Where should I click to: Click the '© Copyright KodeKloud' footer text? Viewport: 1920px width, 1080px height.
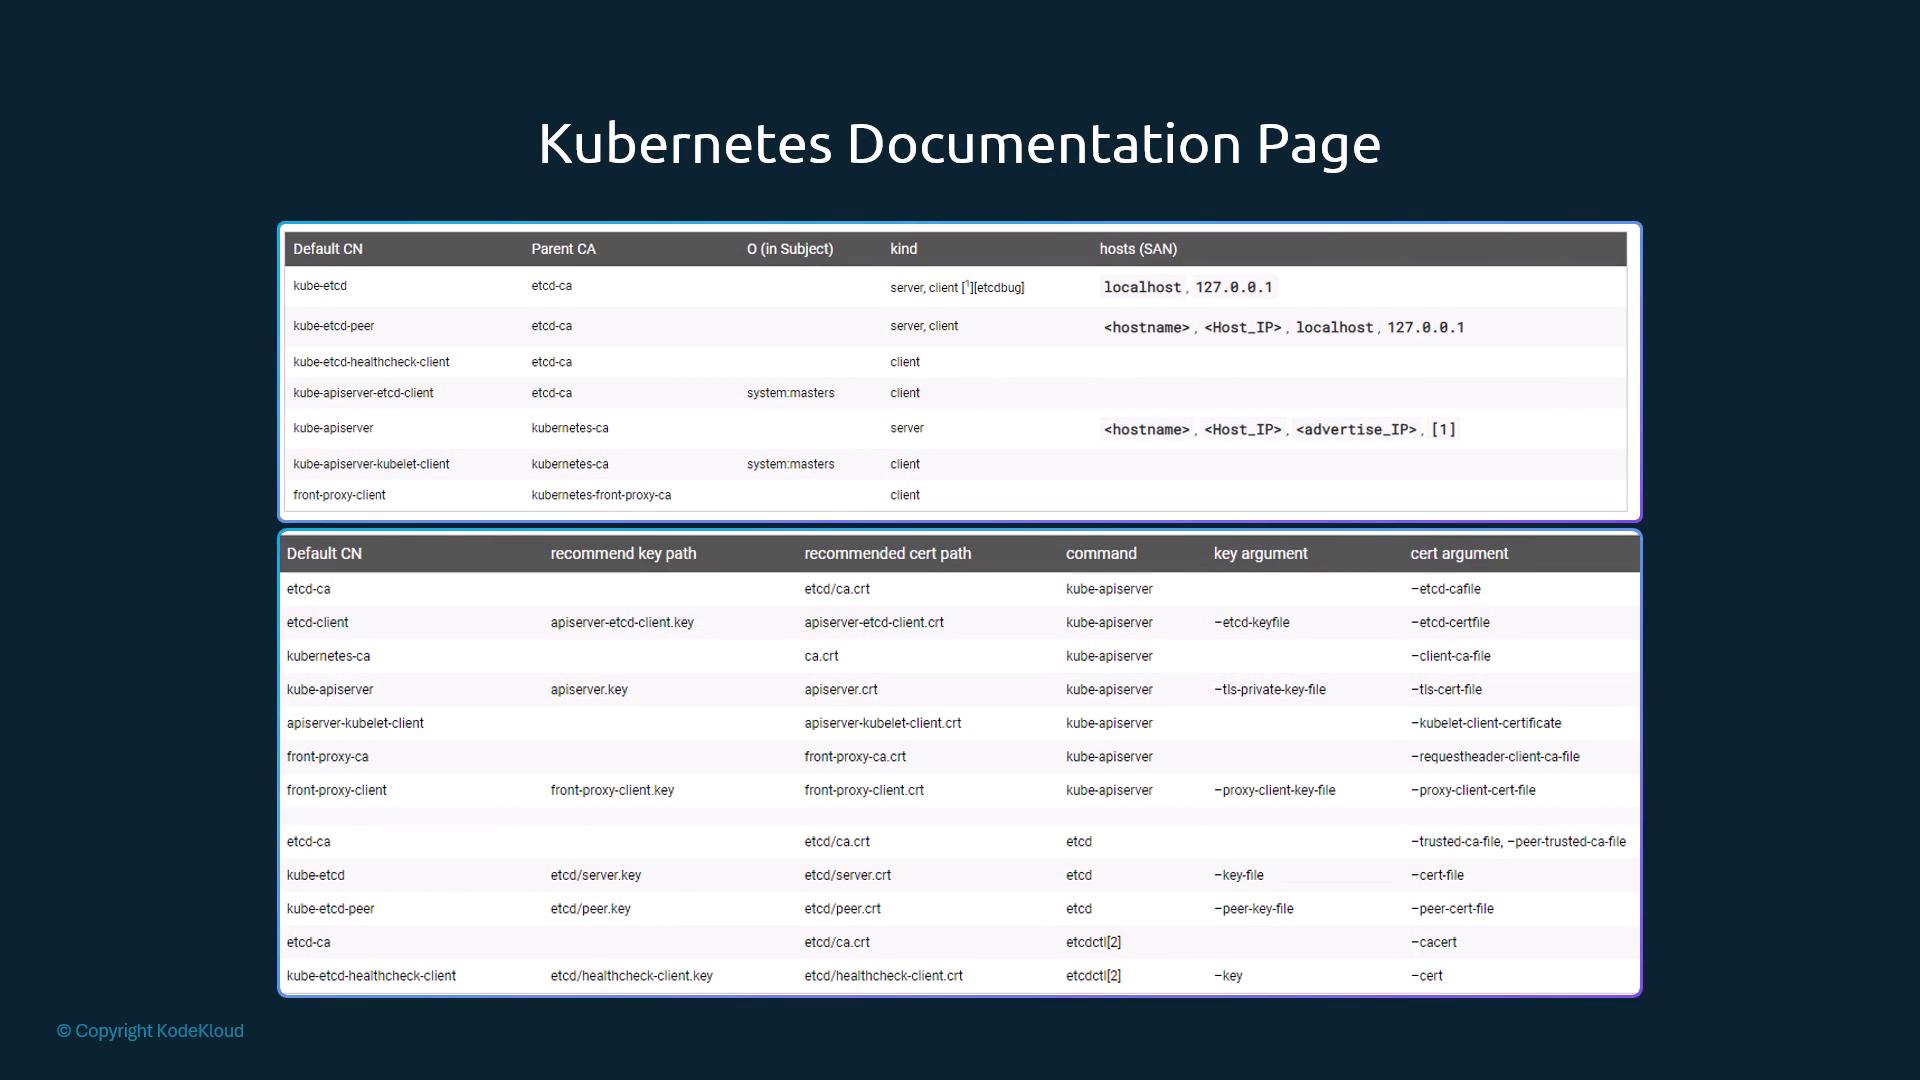pos(150,1031)
